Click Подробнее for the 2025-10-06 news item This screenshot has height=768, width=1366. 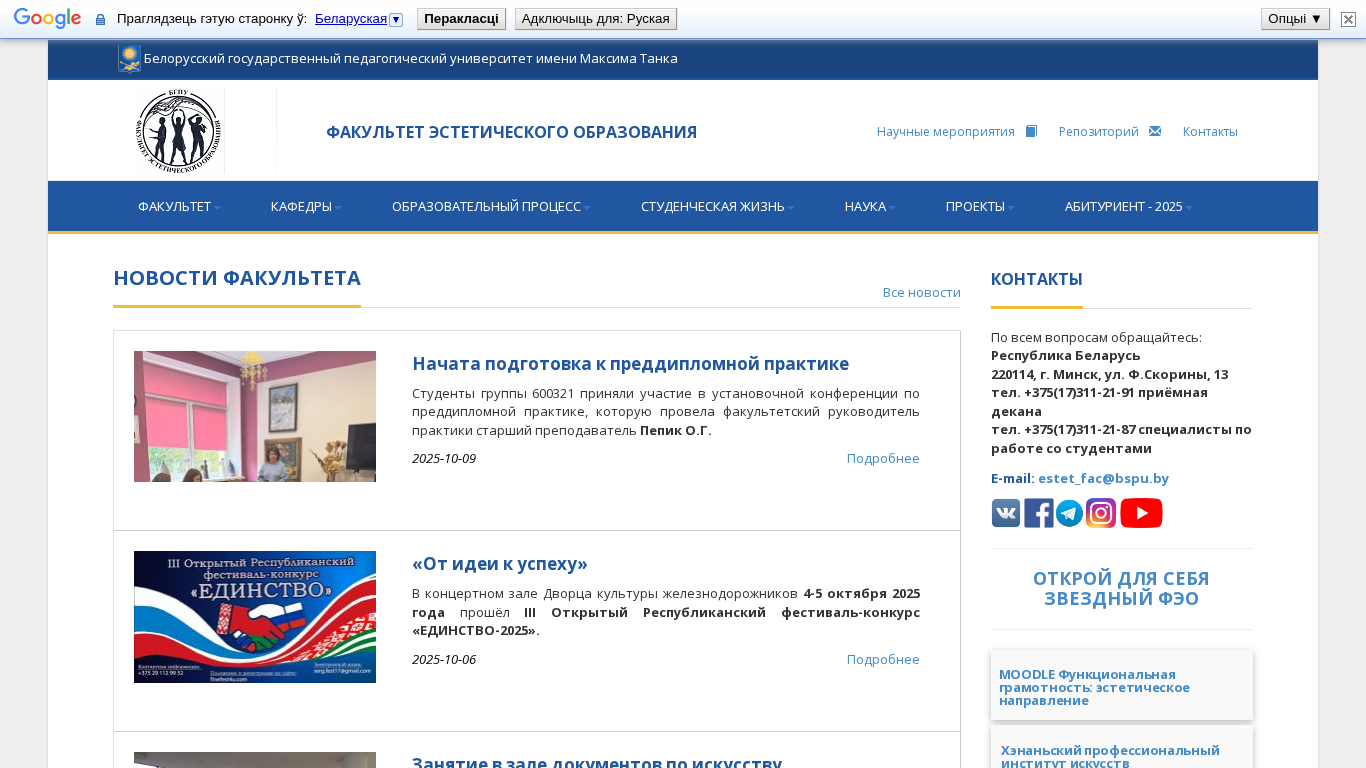point(883,659)
